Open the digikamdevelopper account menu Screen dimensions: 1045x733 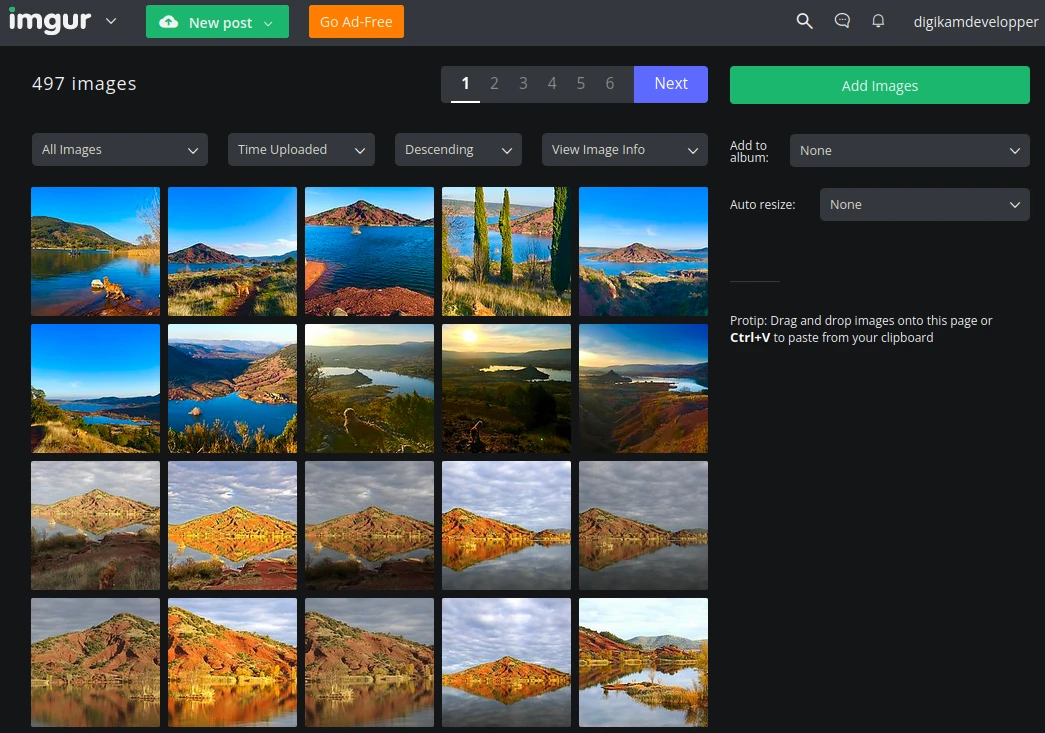click(x=975, y=22)
